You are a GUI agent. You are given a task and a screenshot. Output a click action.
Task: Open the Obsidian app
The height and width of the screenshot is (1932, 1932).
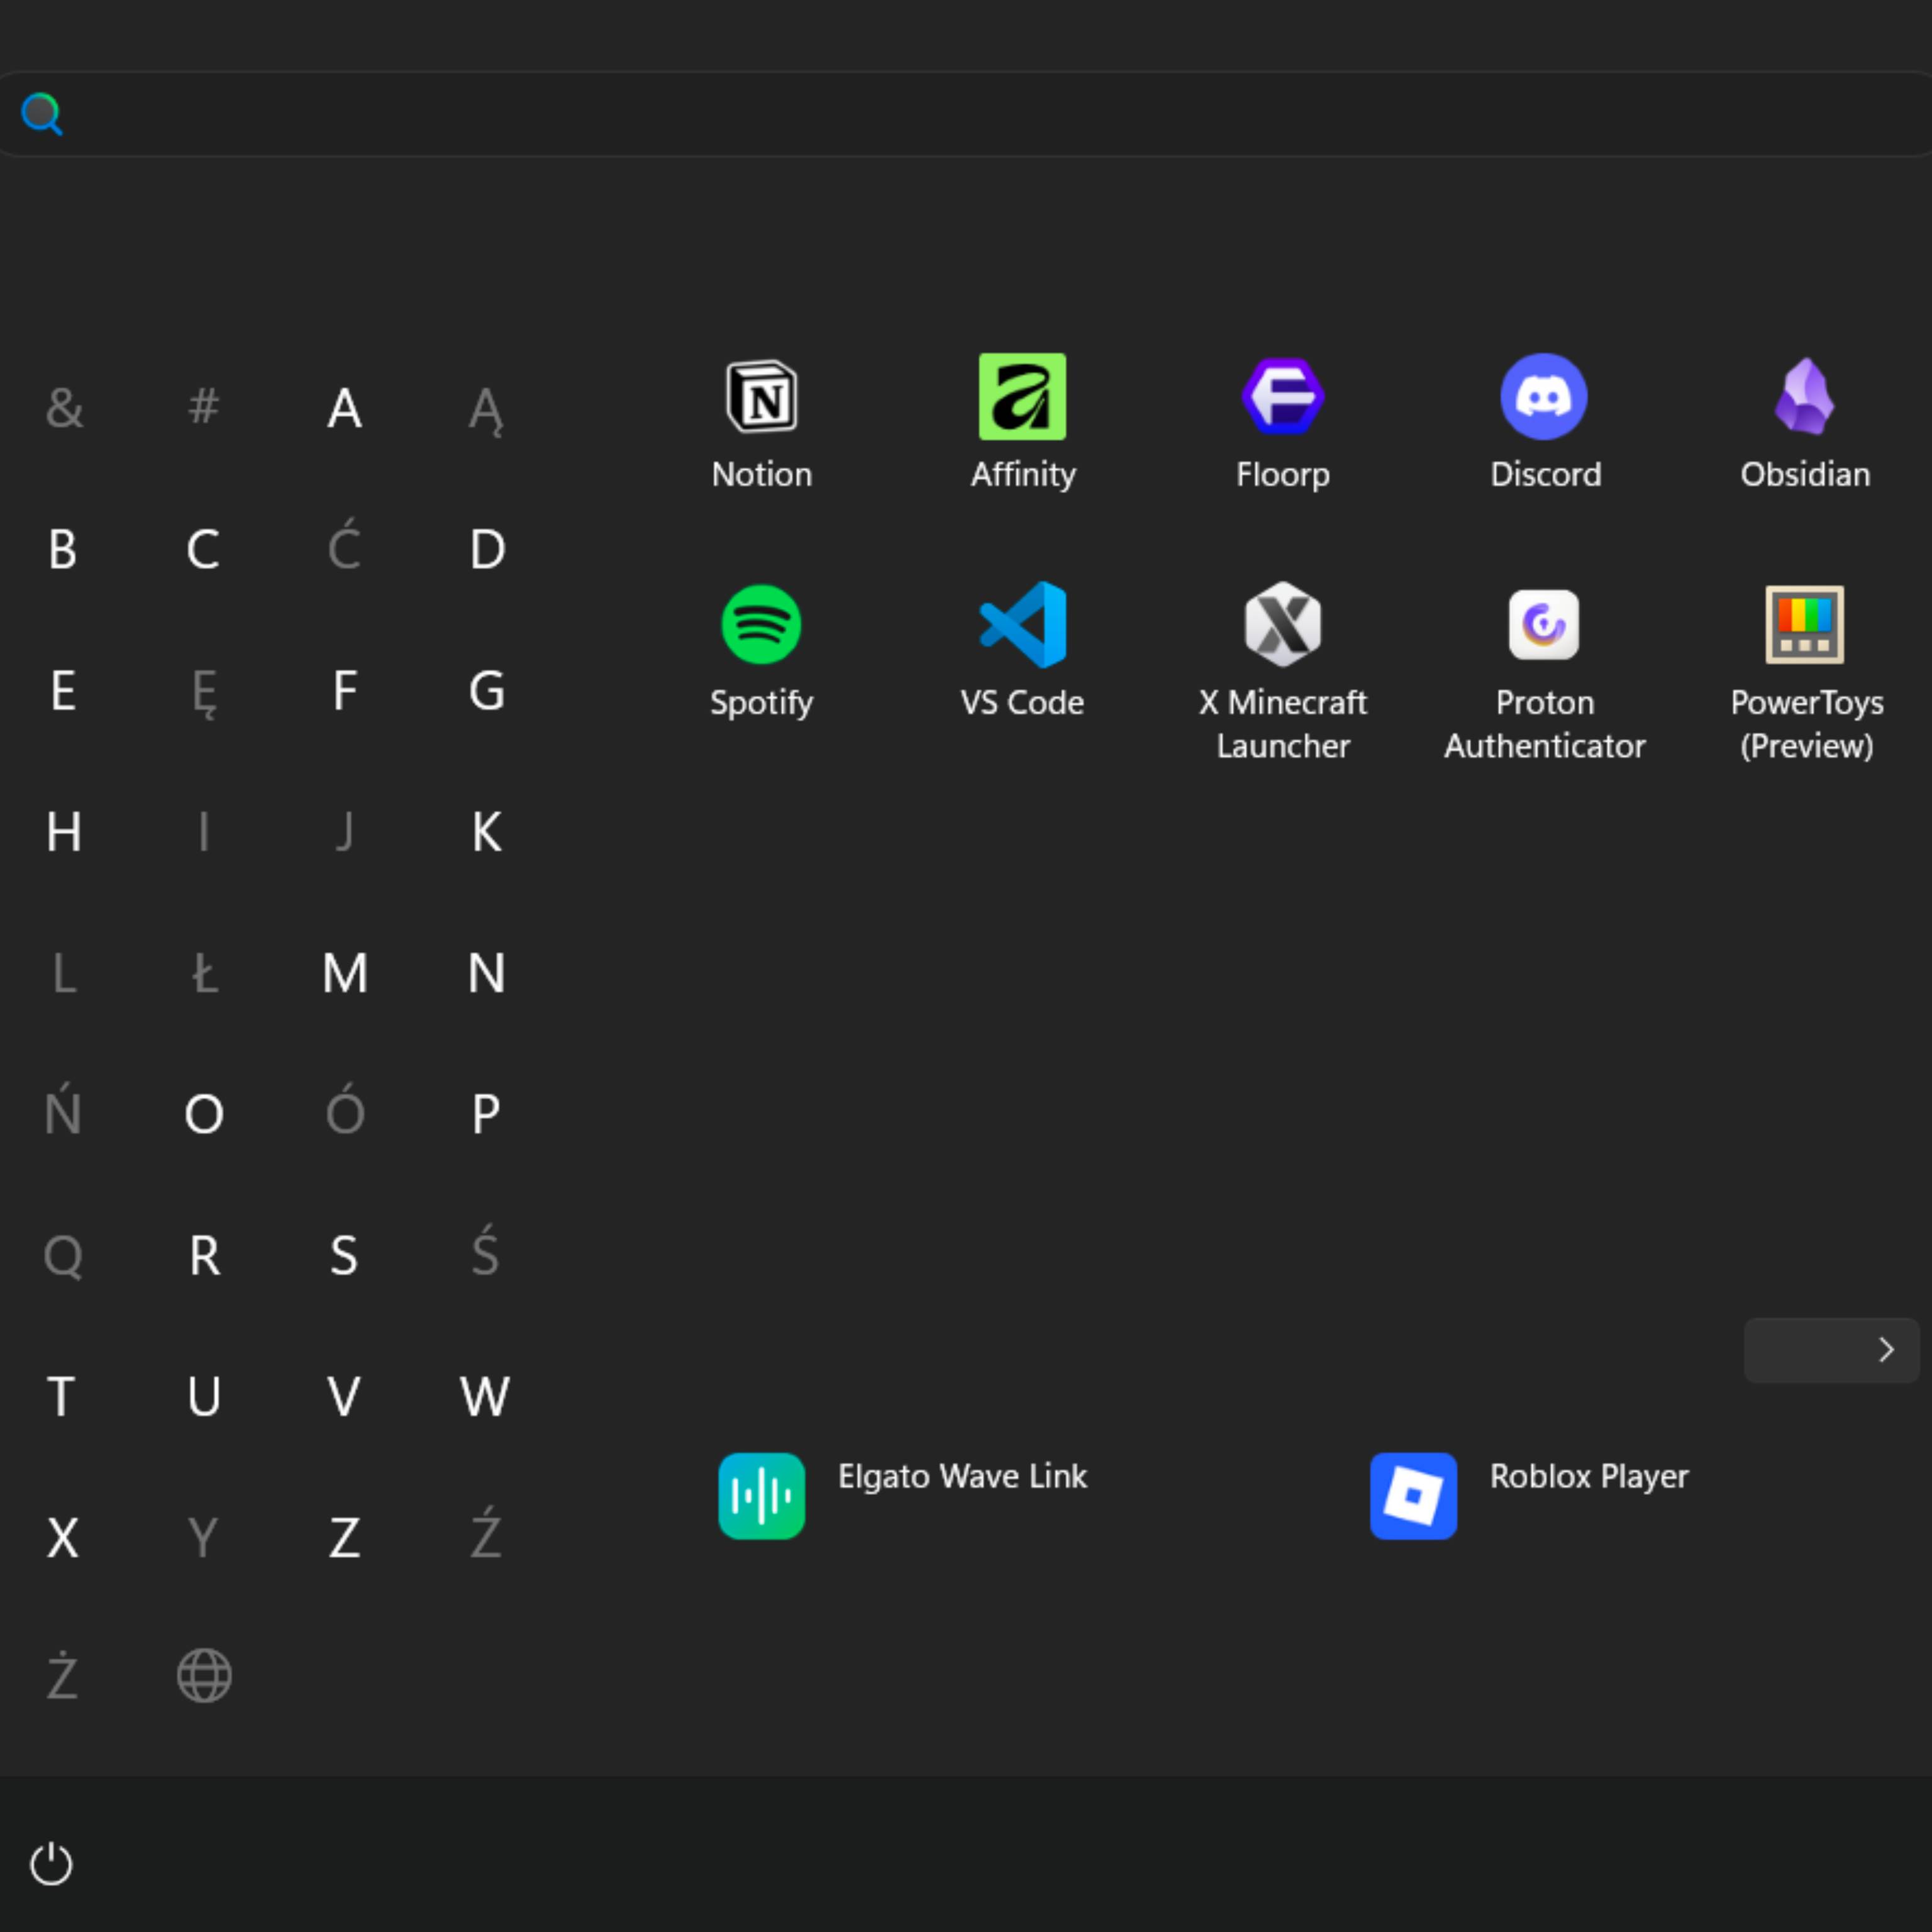(1805, 397)
